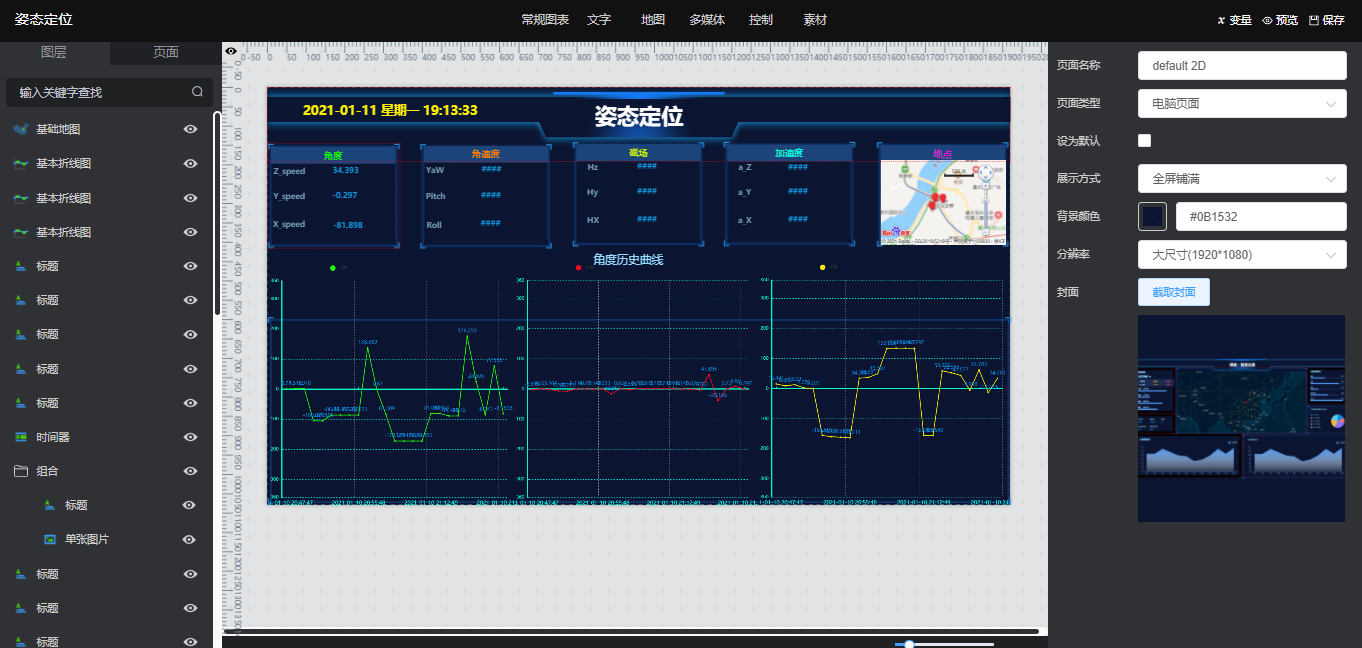Open the 控制 menu
Viewport: 1362px width, 648px height.
tap(761, 20)
